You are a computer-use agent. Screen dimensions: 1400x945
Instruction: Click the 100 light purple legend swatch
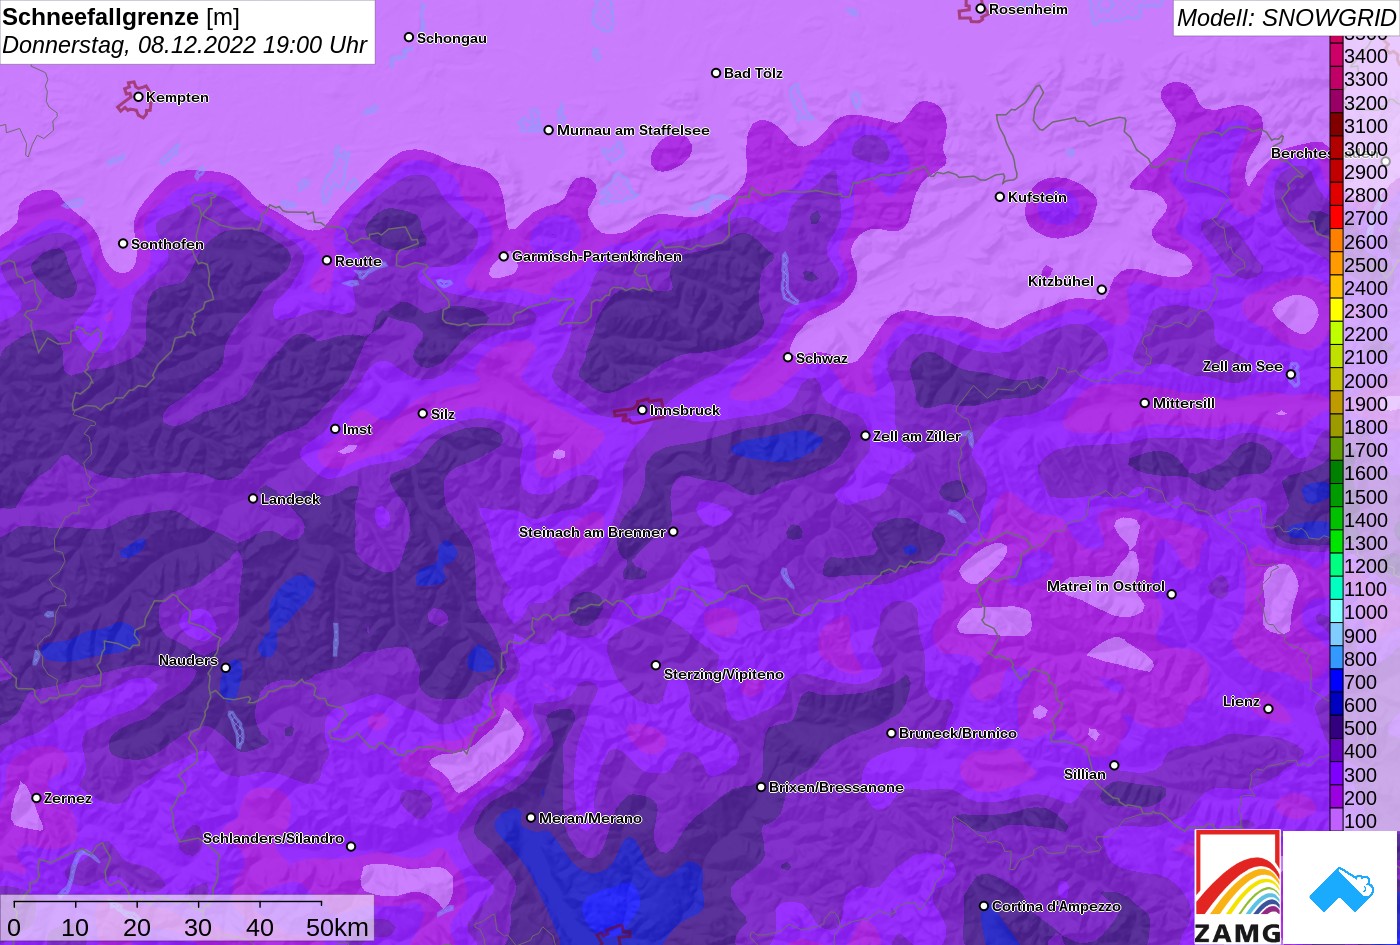pyautogui.click(x=1336, y=821)
